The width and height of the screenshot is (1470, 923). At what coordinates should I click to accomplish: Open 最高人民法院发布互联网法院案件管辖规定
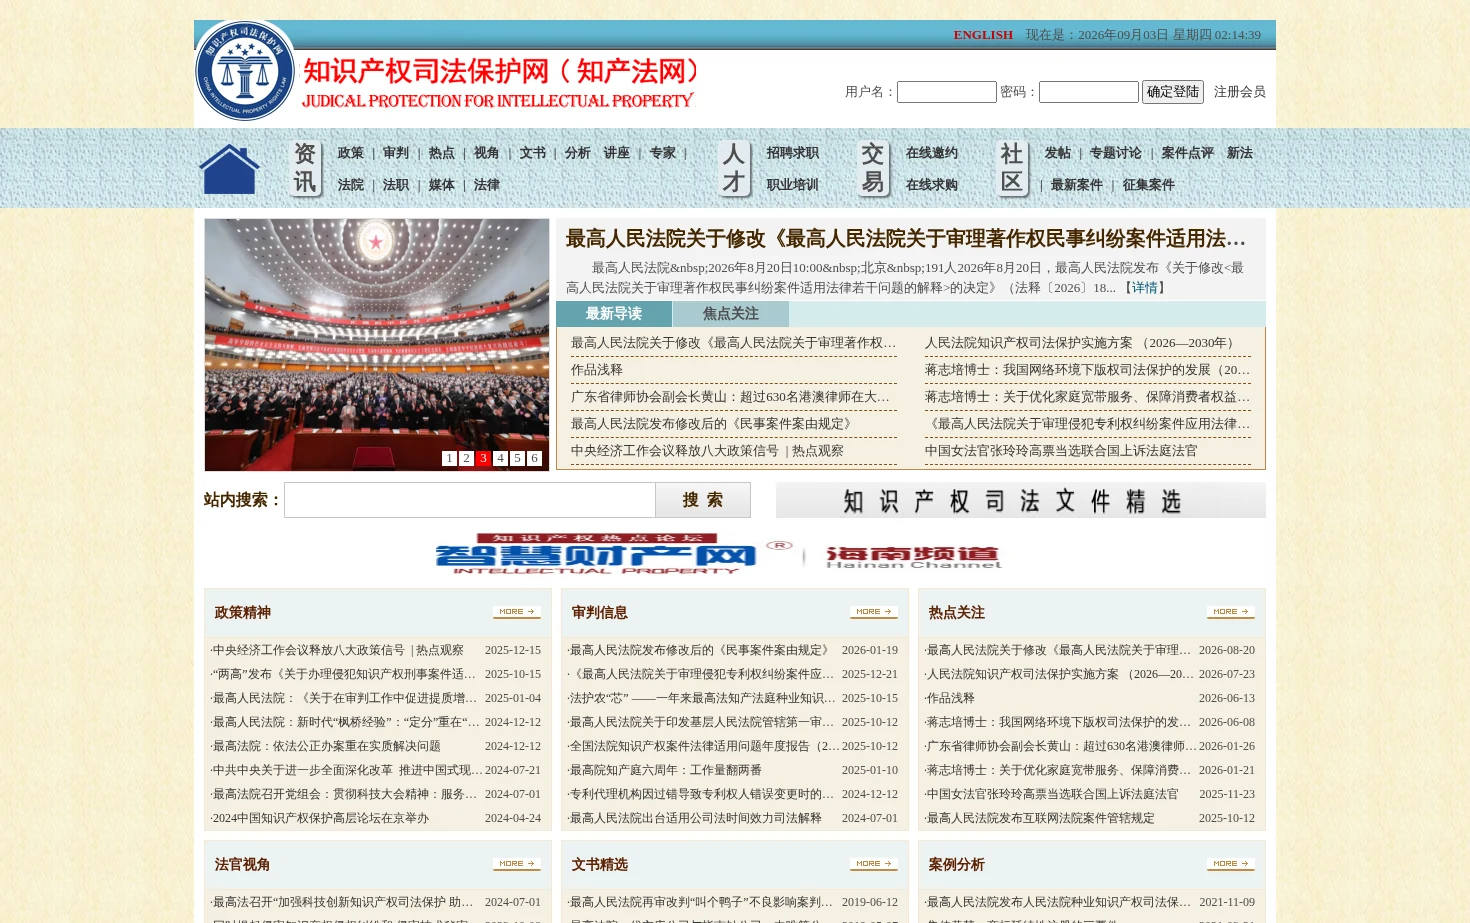(x=1040, y=818)
